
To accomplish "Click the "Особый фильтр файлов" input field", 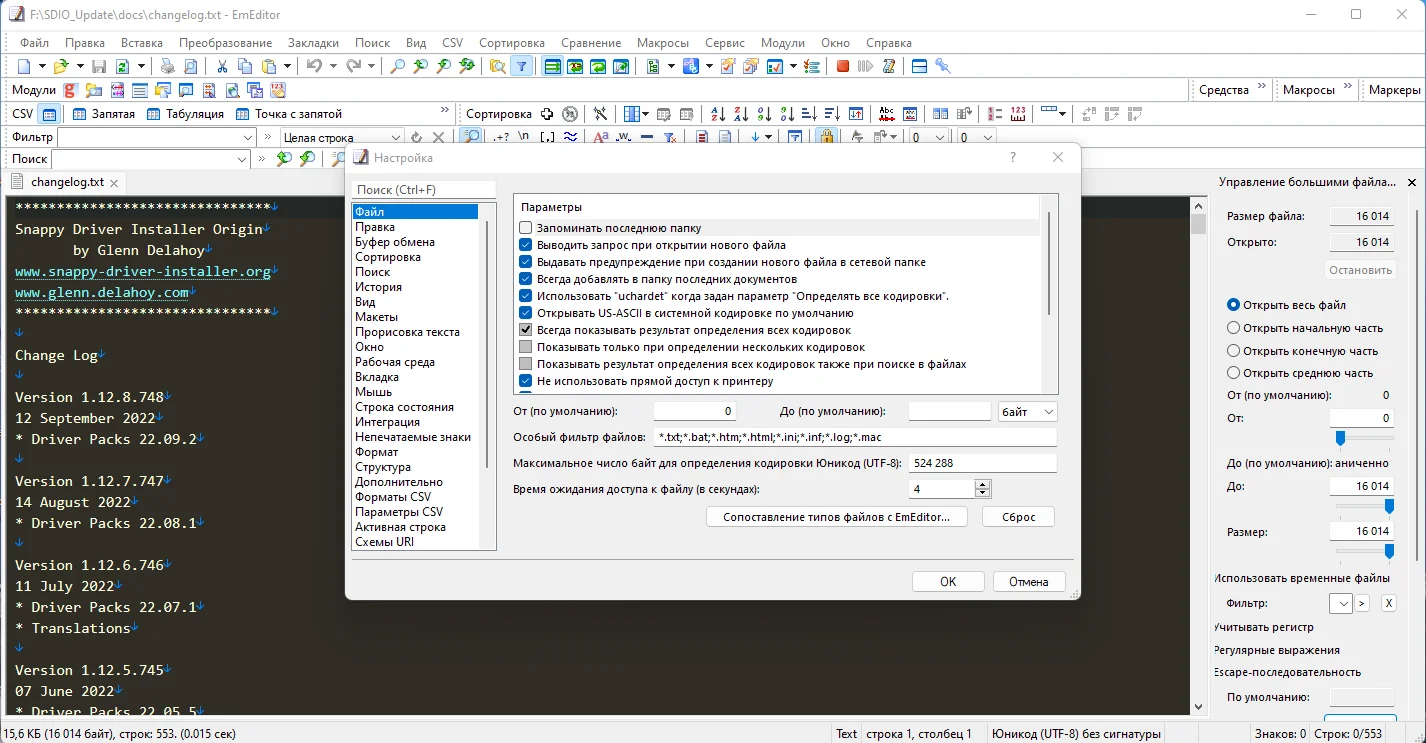I will tap(855, 438).
